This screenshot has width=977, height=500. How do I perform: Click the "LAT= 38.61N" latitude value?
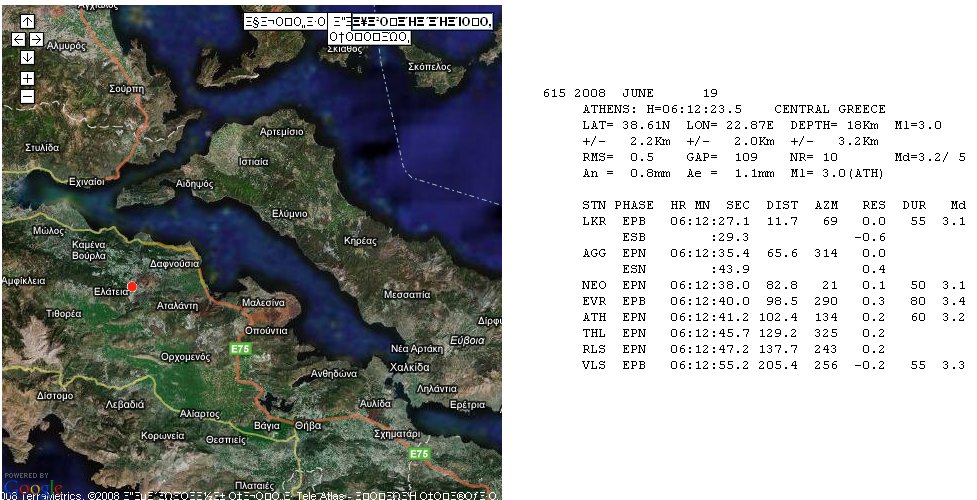[x=626, y=125]
